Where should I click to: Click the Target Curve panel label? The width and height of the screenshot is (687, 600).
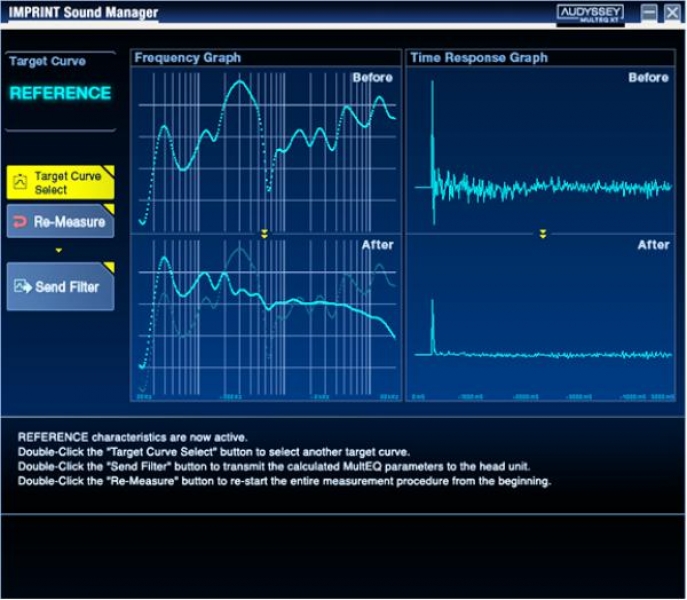pyautogui.click(x=47, y=61)
